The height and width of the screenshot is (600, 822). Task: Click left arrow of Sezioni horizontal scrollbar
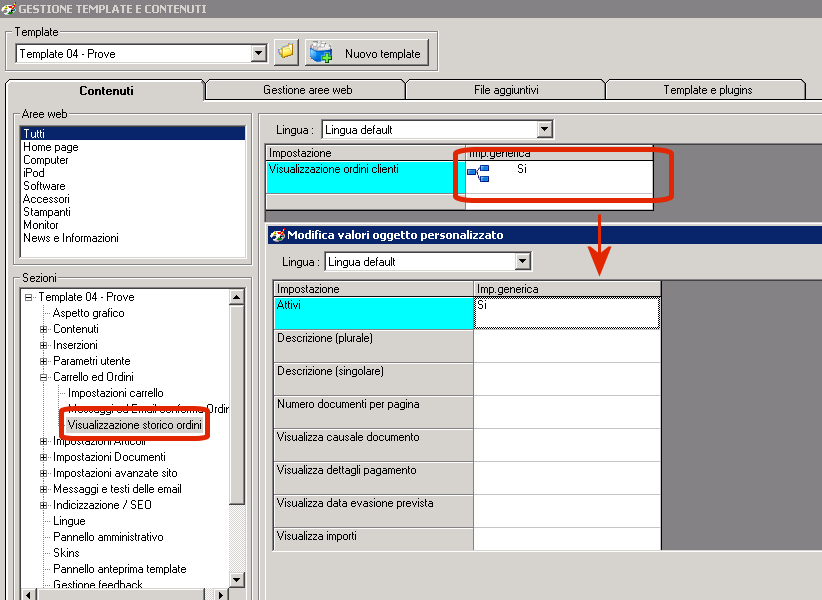[28, 595]
